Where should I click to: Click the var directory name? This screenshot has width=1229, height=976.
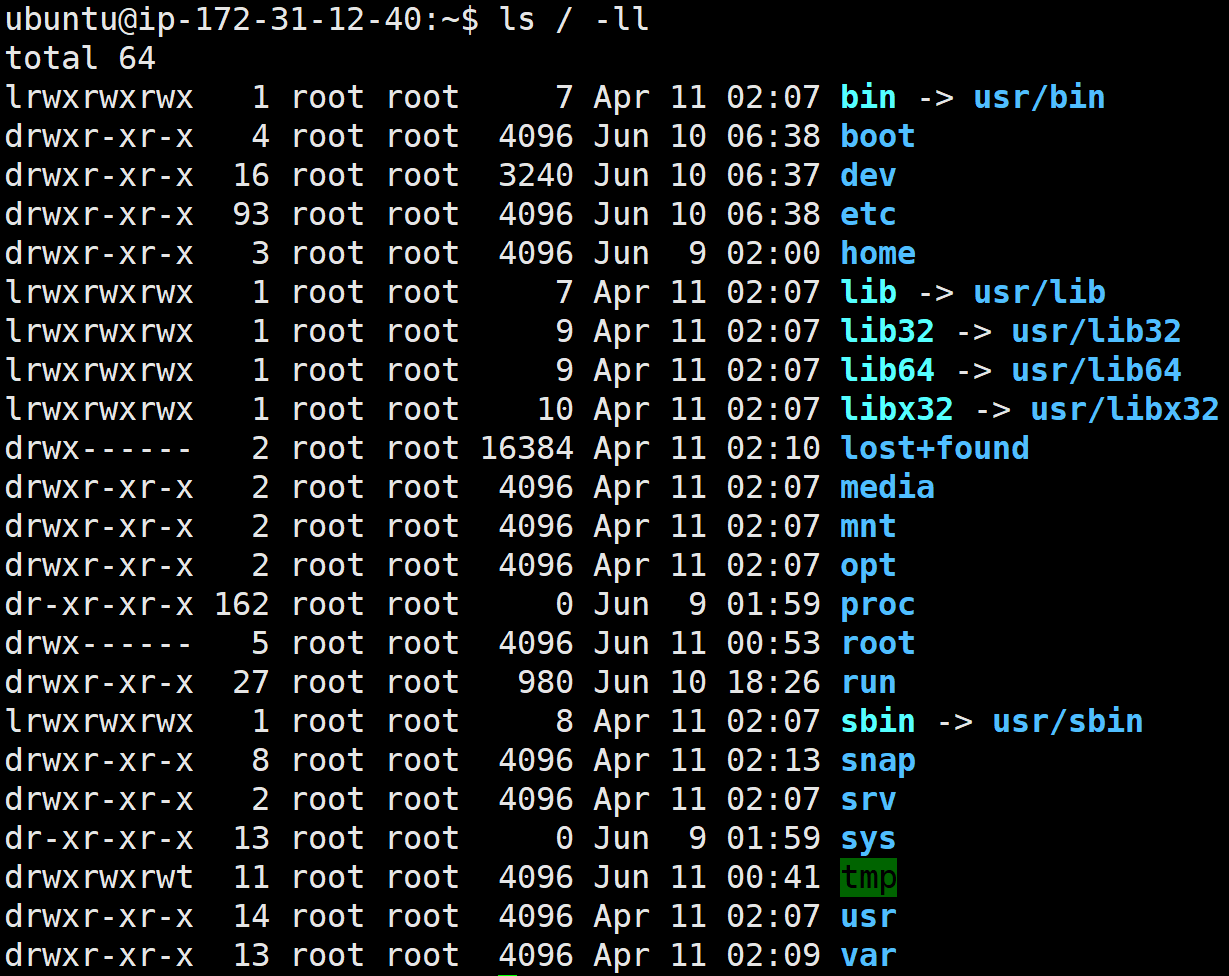(x=868, y=956)
